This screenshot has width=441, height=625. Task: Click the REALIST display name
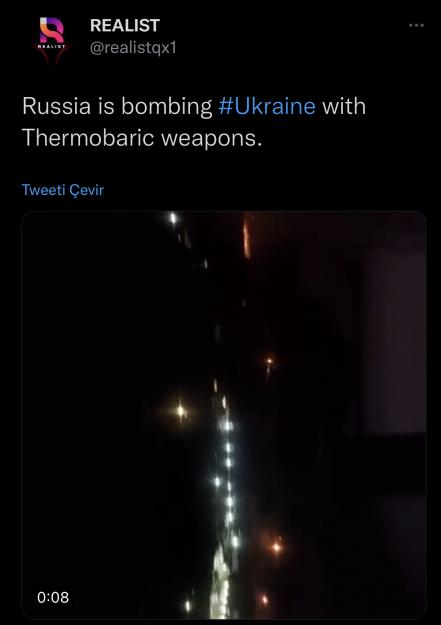click(125, 26)
